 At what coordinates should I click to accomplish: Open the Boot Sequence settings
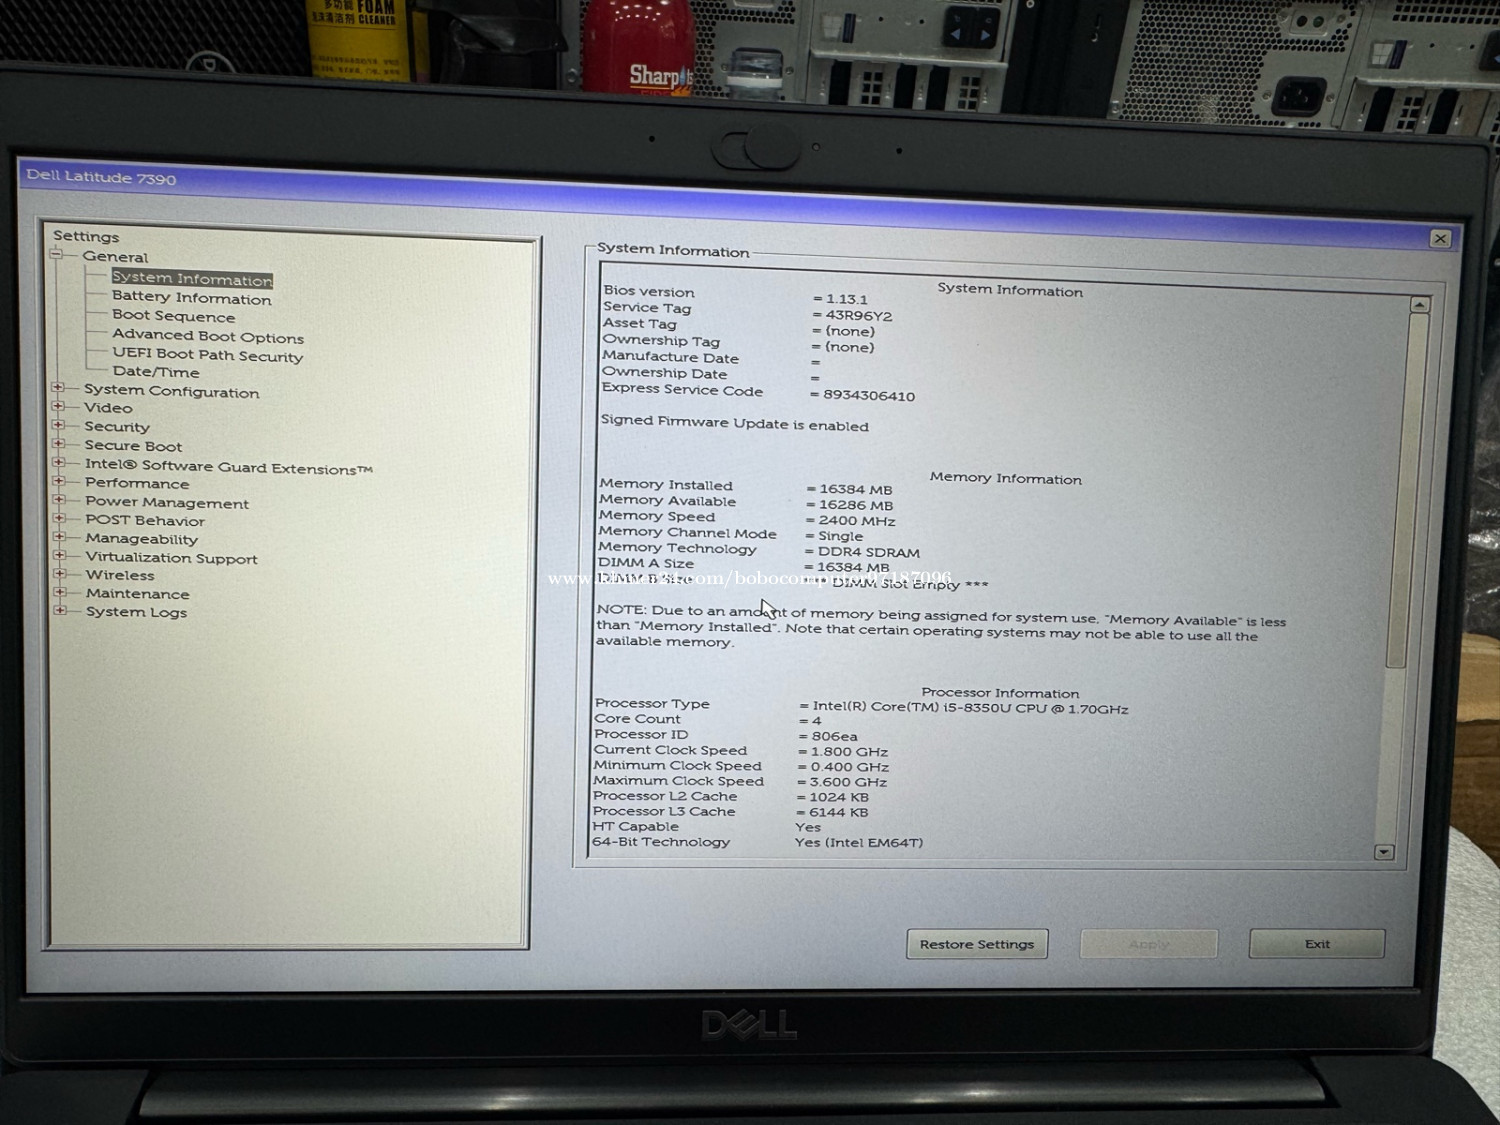[x=173, y=316]
